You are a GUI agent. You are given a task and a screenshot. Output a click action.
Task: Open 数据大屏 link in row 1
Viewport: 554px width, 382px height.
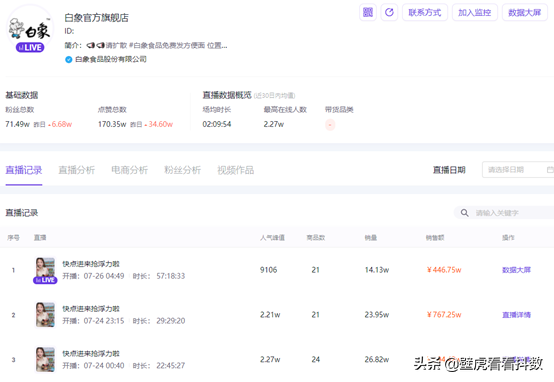coord(517,270)
